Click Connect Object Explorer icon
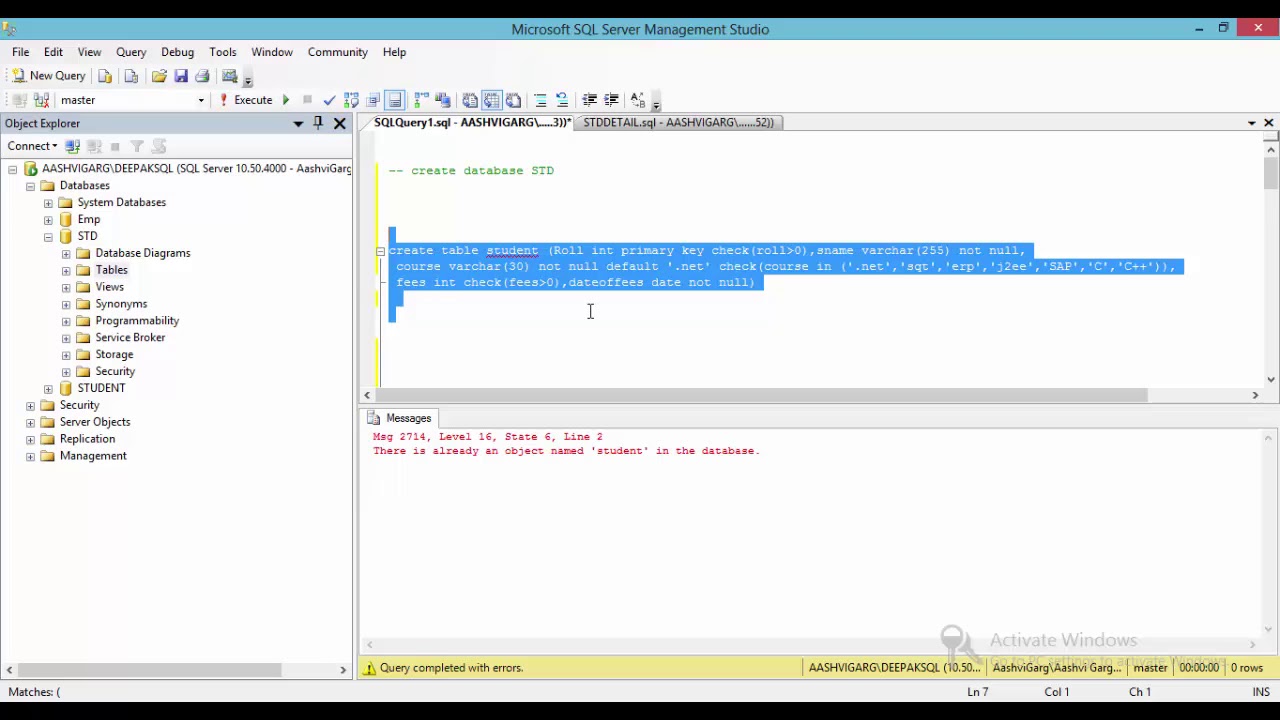 (x=73, y=146)
